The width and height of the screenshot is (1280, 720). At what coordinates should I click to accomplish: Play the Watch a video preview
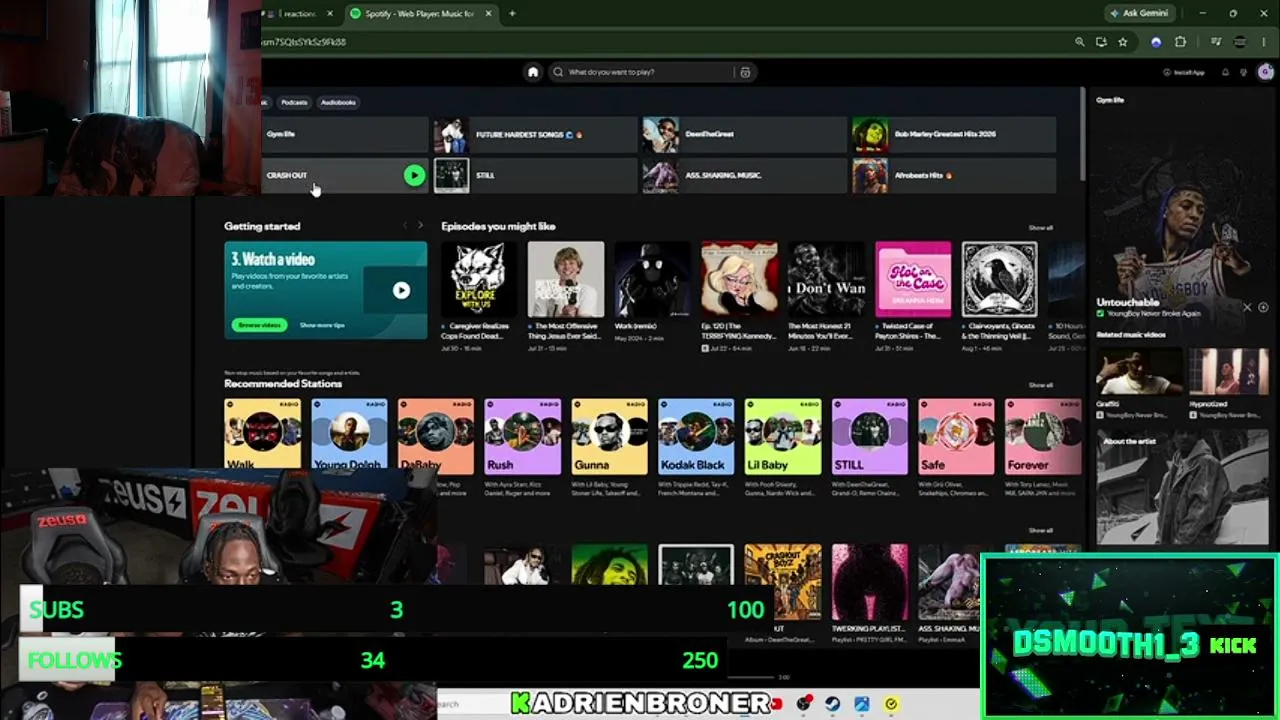point(401,291)
